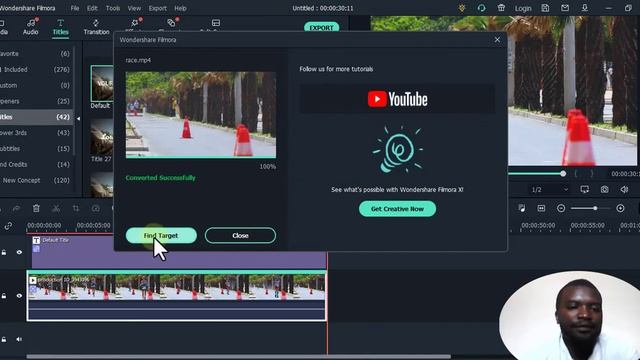This screenshot has height=360, width=640.
Task: Open the Tools menu
Action: pyautogui.click(x=113, y=8)
